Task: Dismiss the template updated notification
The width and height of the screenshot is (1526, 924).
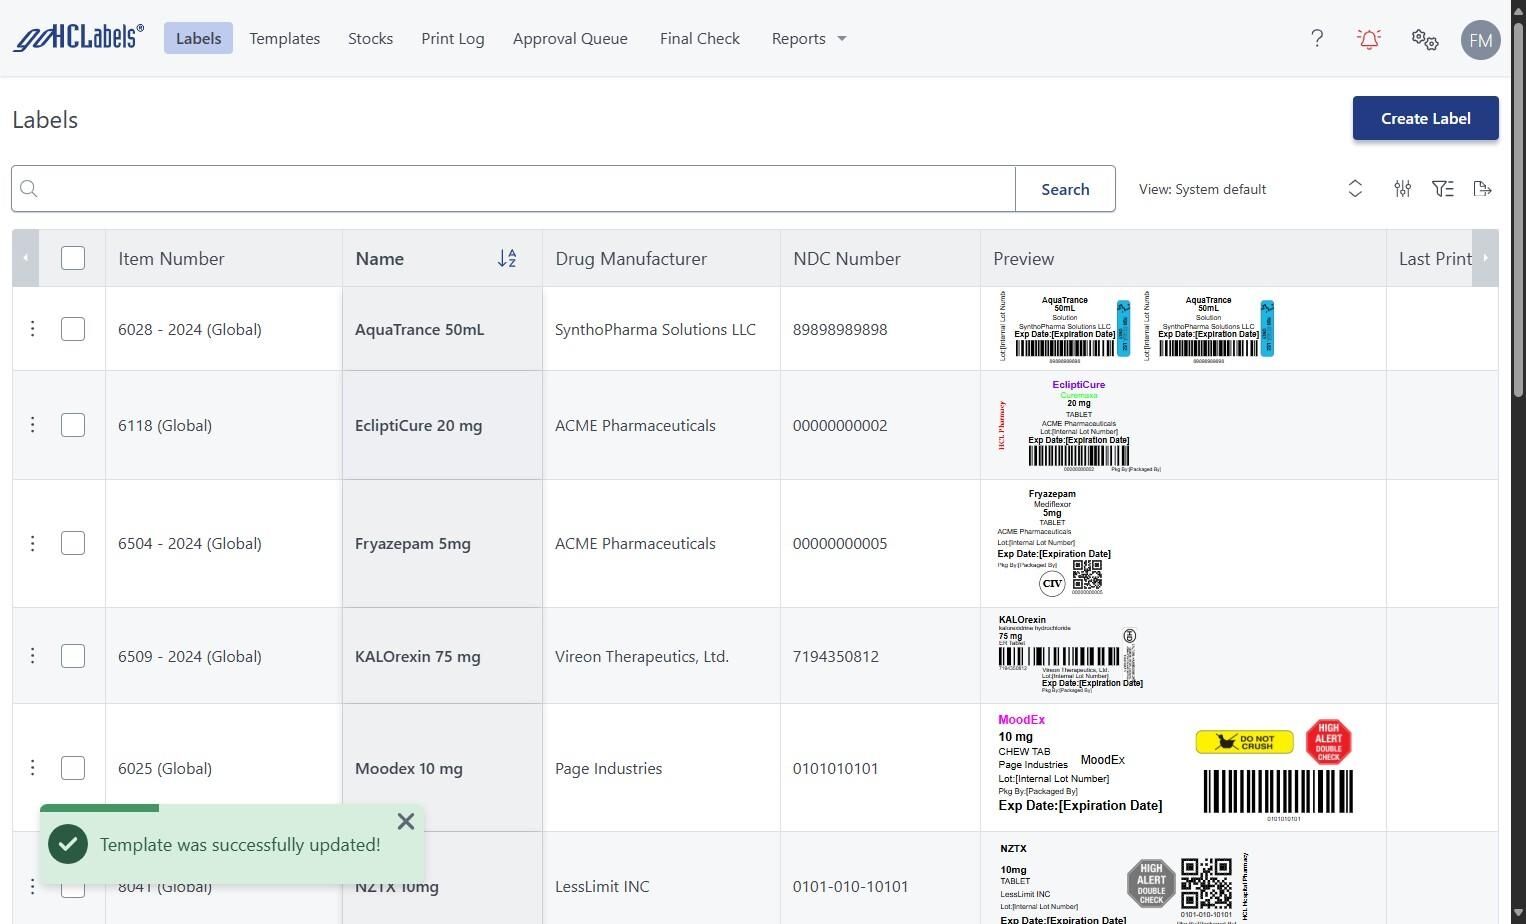Action: (x=405, y=822)
